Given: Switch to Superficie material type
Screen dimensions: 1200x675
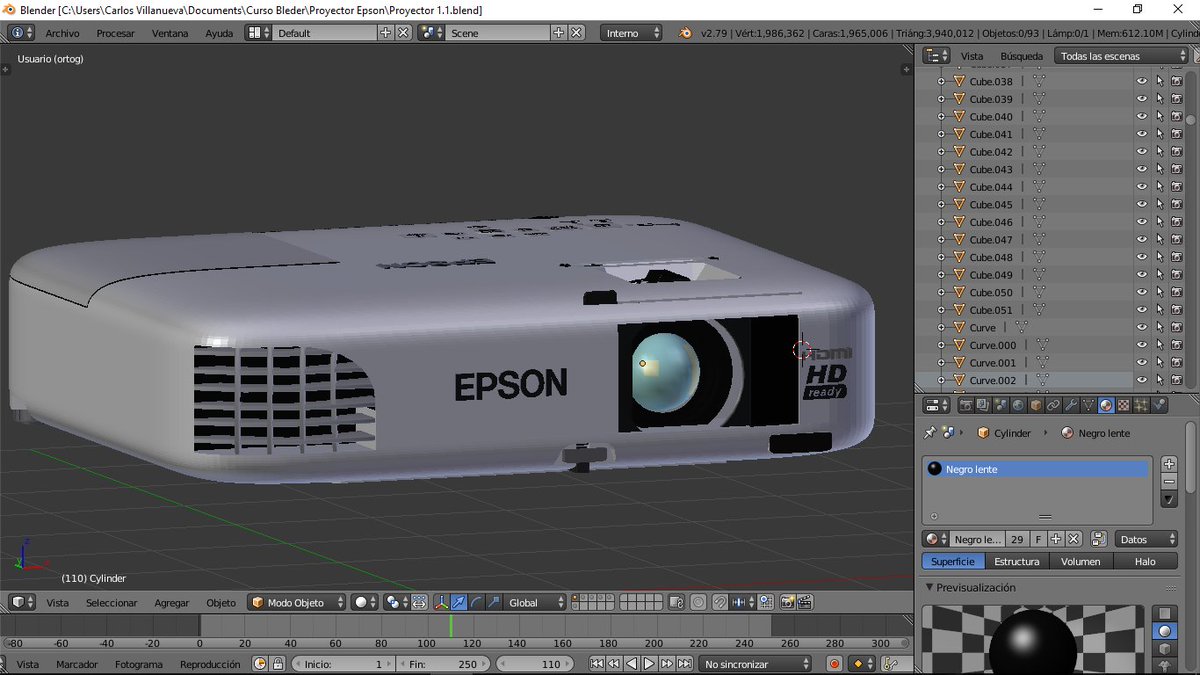Looking at the screenshot, I should (952, 561).
